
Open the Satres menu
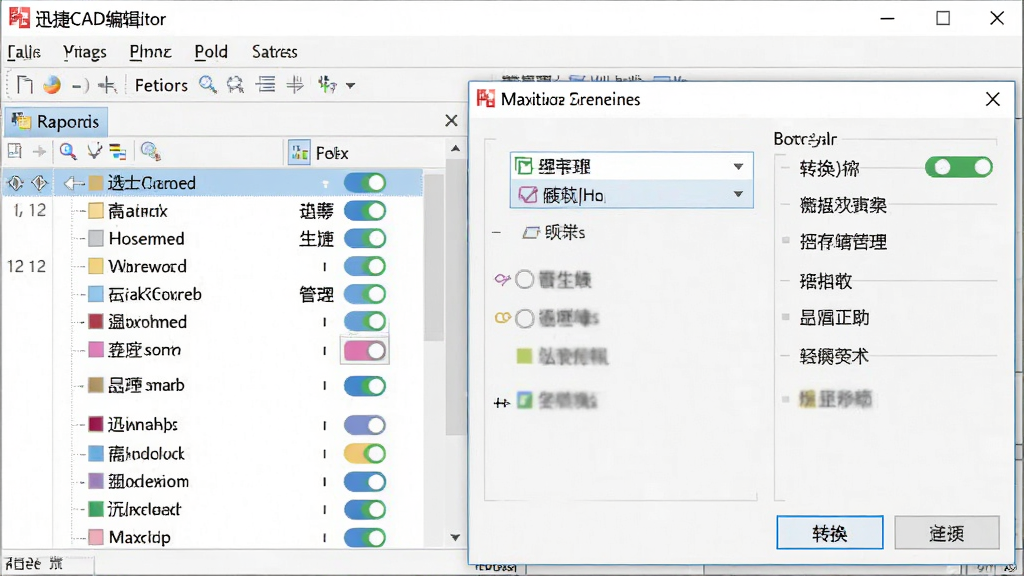pos(274,52)
